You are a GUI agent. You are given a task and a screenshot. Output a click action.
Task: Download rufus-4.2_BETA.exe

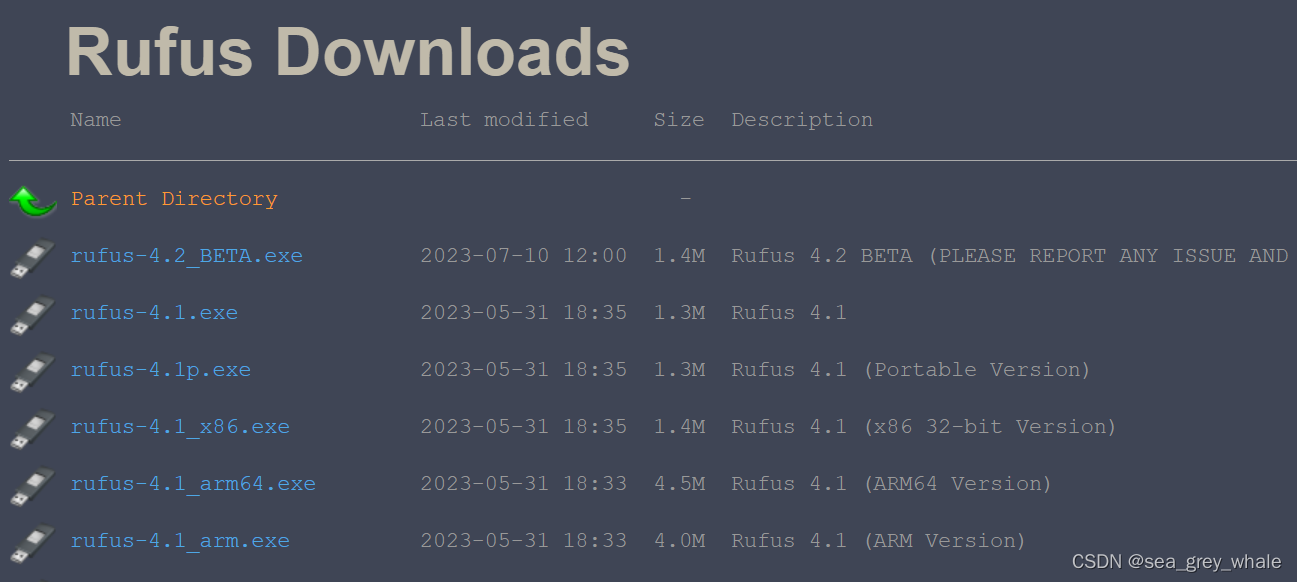pyautogui.click(x=186, y=256)
